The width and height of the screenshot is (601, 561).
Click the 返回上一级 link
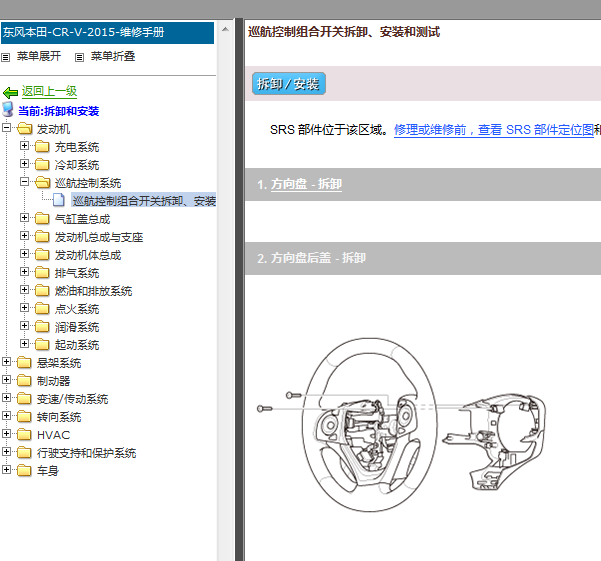click(49, 91)
